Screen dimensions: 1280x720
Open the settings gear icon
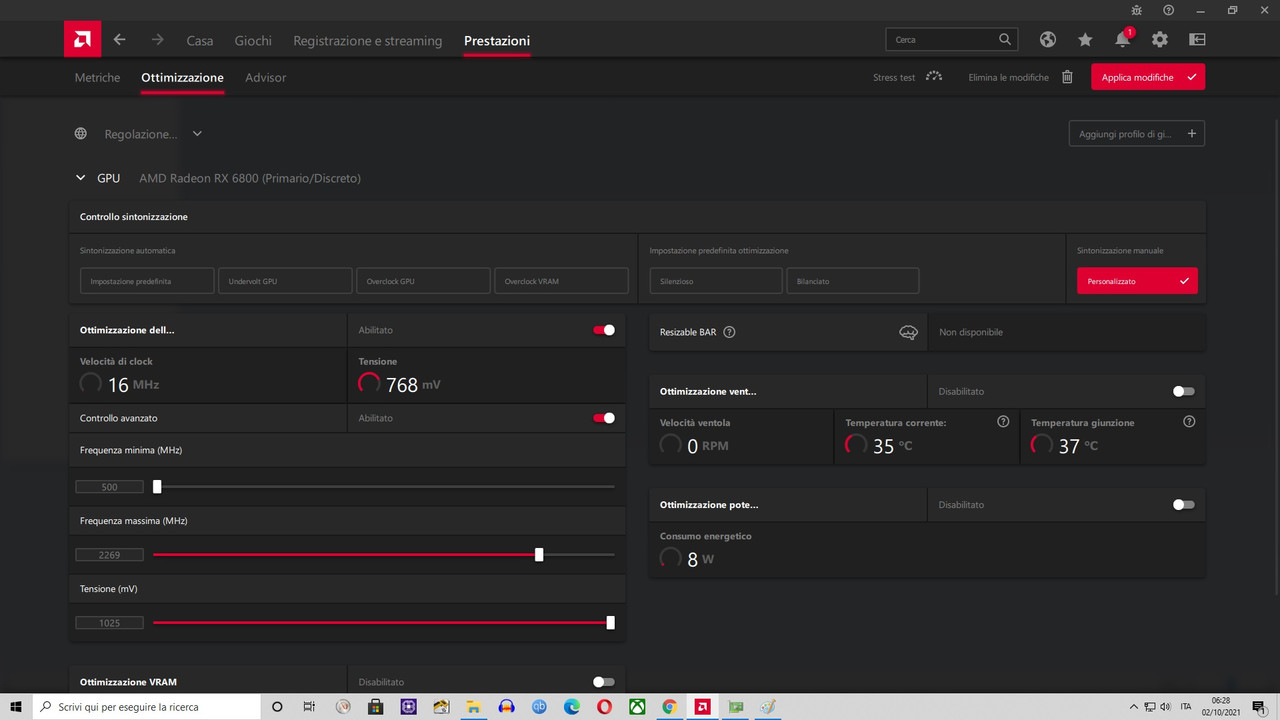click(1160, 40)
